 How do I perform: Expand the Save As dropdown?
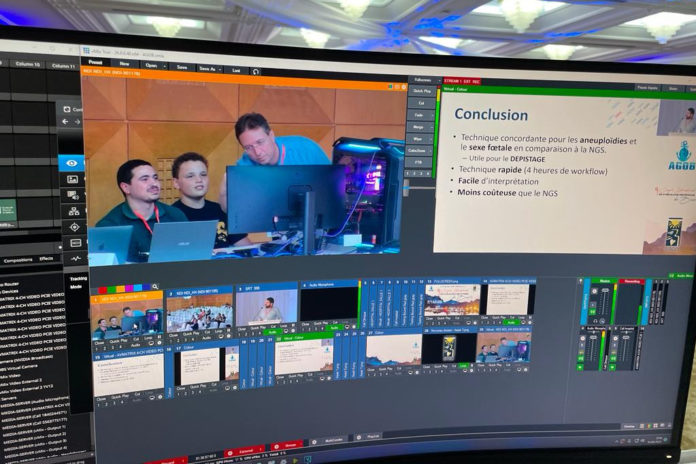(x=208, y=68)
